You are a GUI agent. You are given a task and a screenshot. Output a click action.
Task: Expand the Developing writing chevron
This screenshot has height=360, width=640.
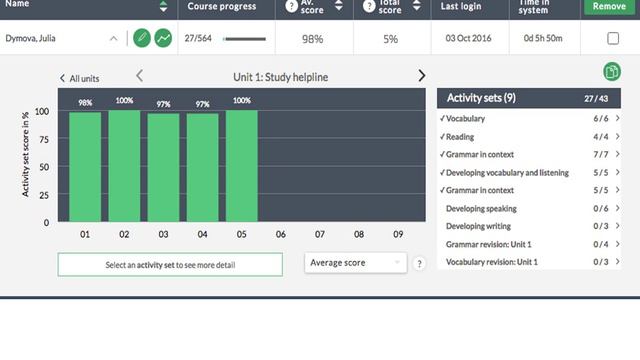tap(618, 226)
